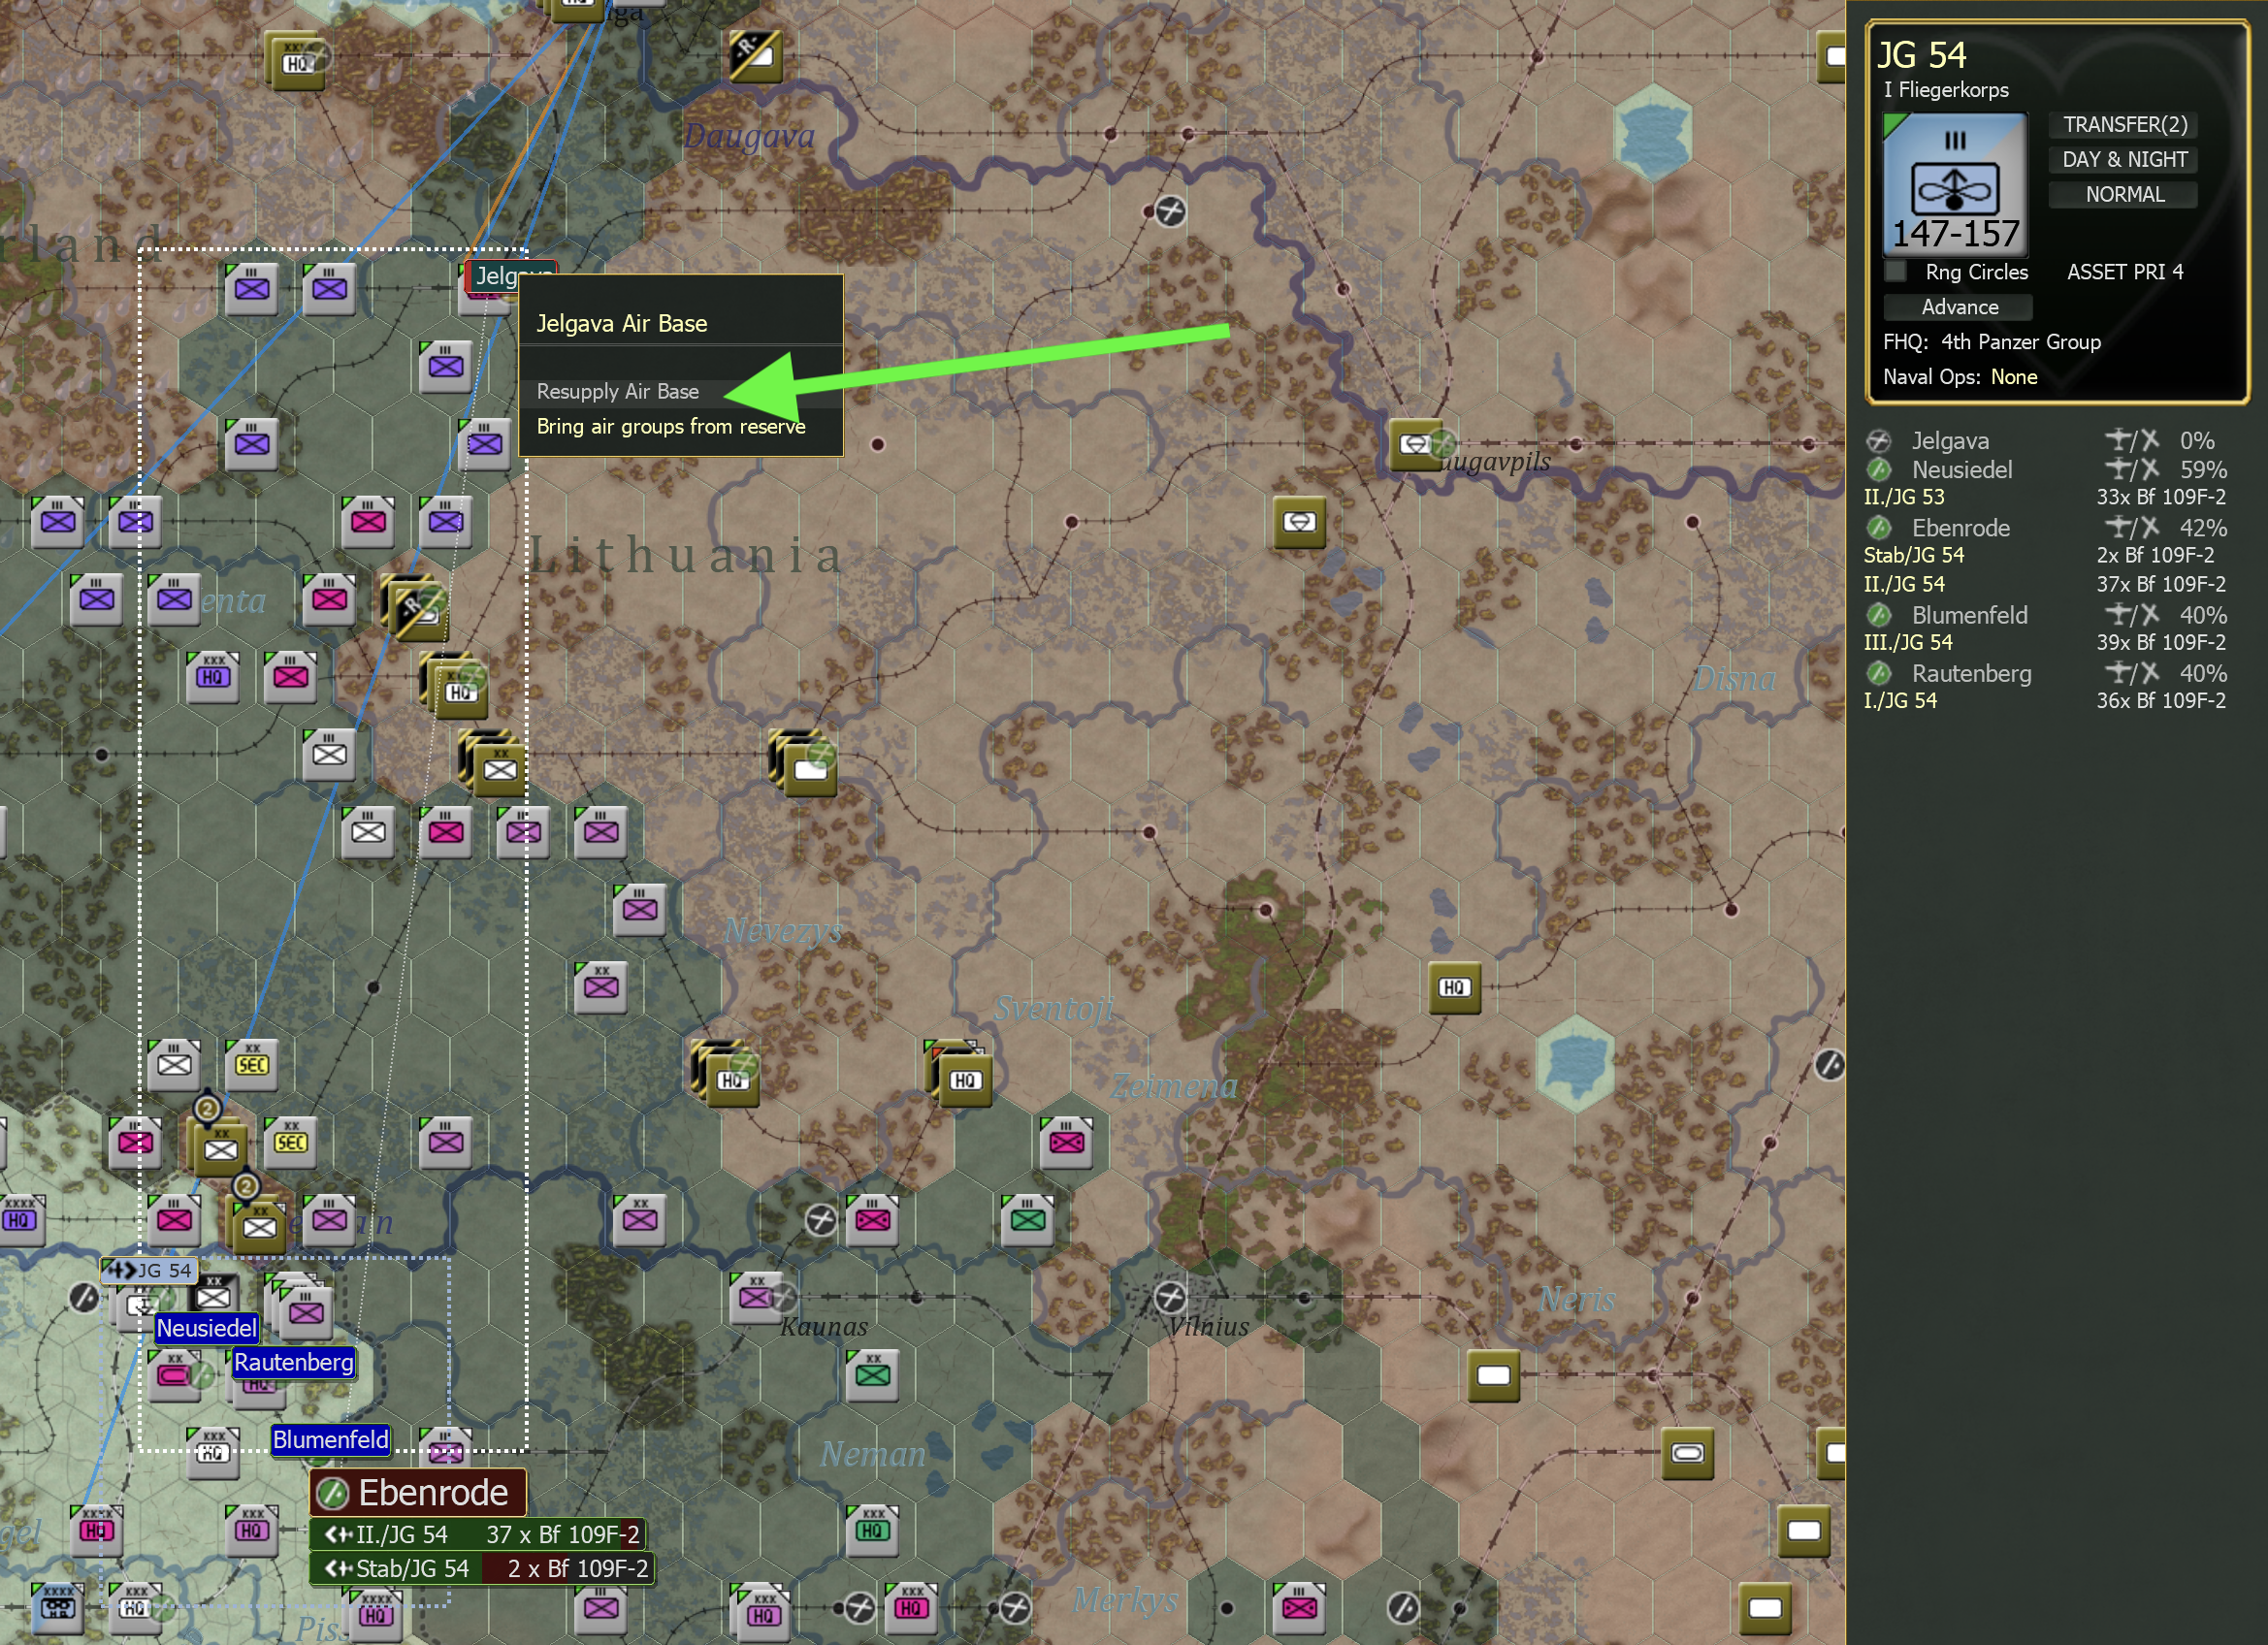This screenshot has width=2268, height=1645.
Task: Click the ASSET PRI 4 setting
Action: click(2125, 272)
